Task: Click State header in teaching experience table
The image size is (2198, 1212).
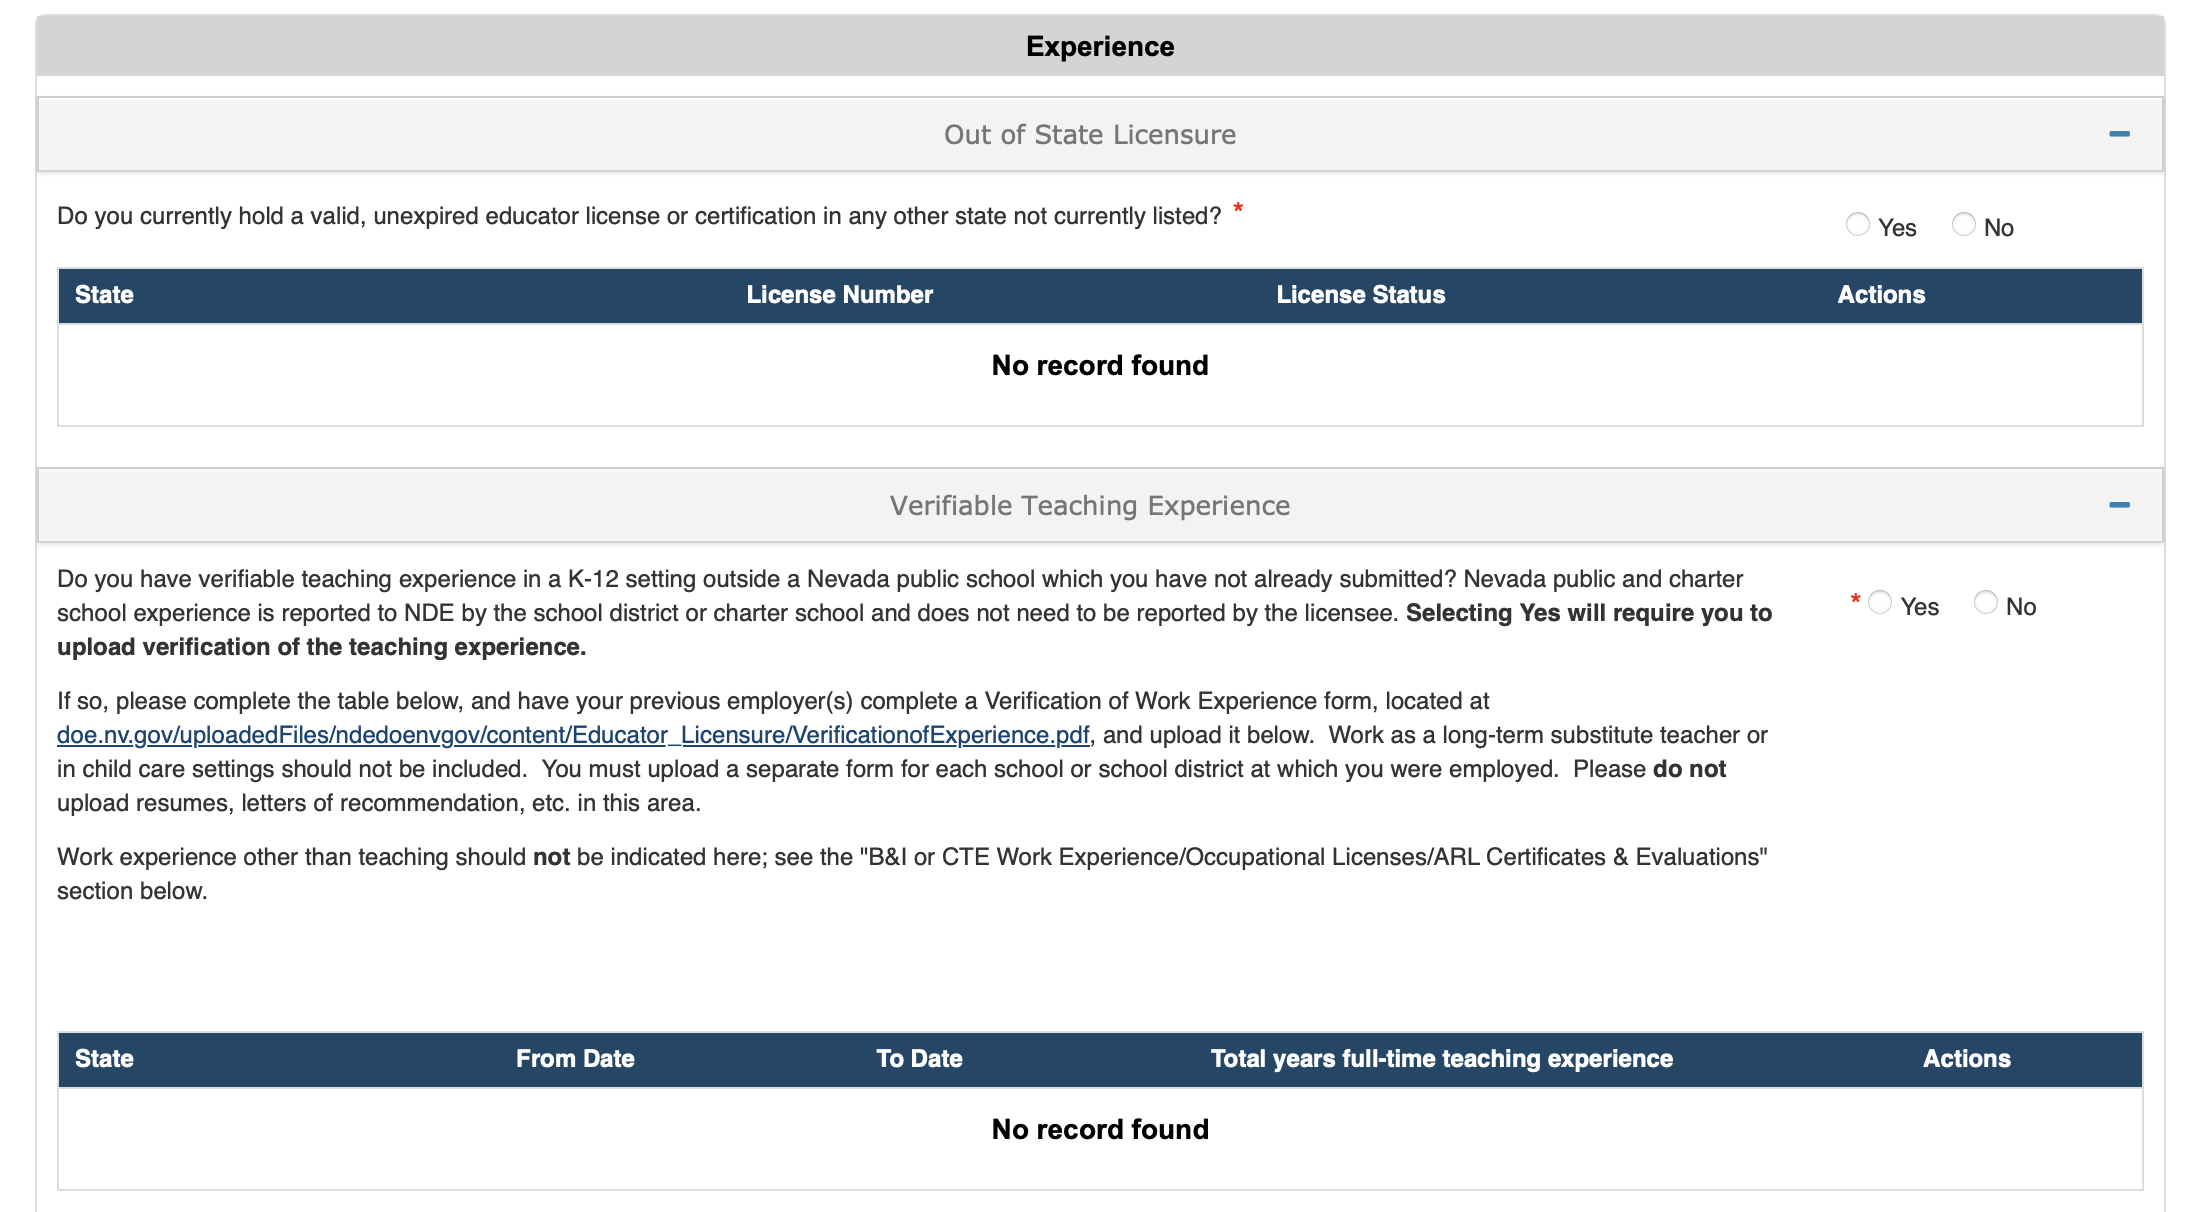Action: click(x=104, y=1059)
